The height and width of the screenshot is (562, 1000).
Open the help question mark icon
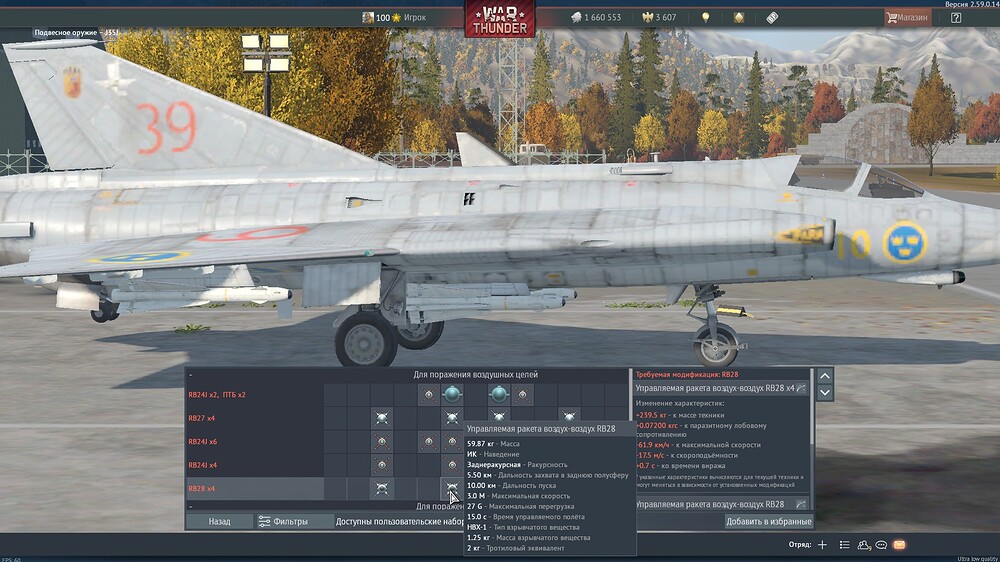[955, 18]
